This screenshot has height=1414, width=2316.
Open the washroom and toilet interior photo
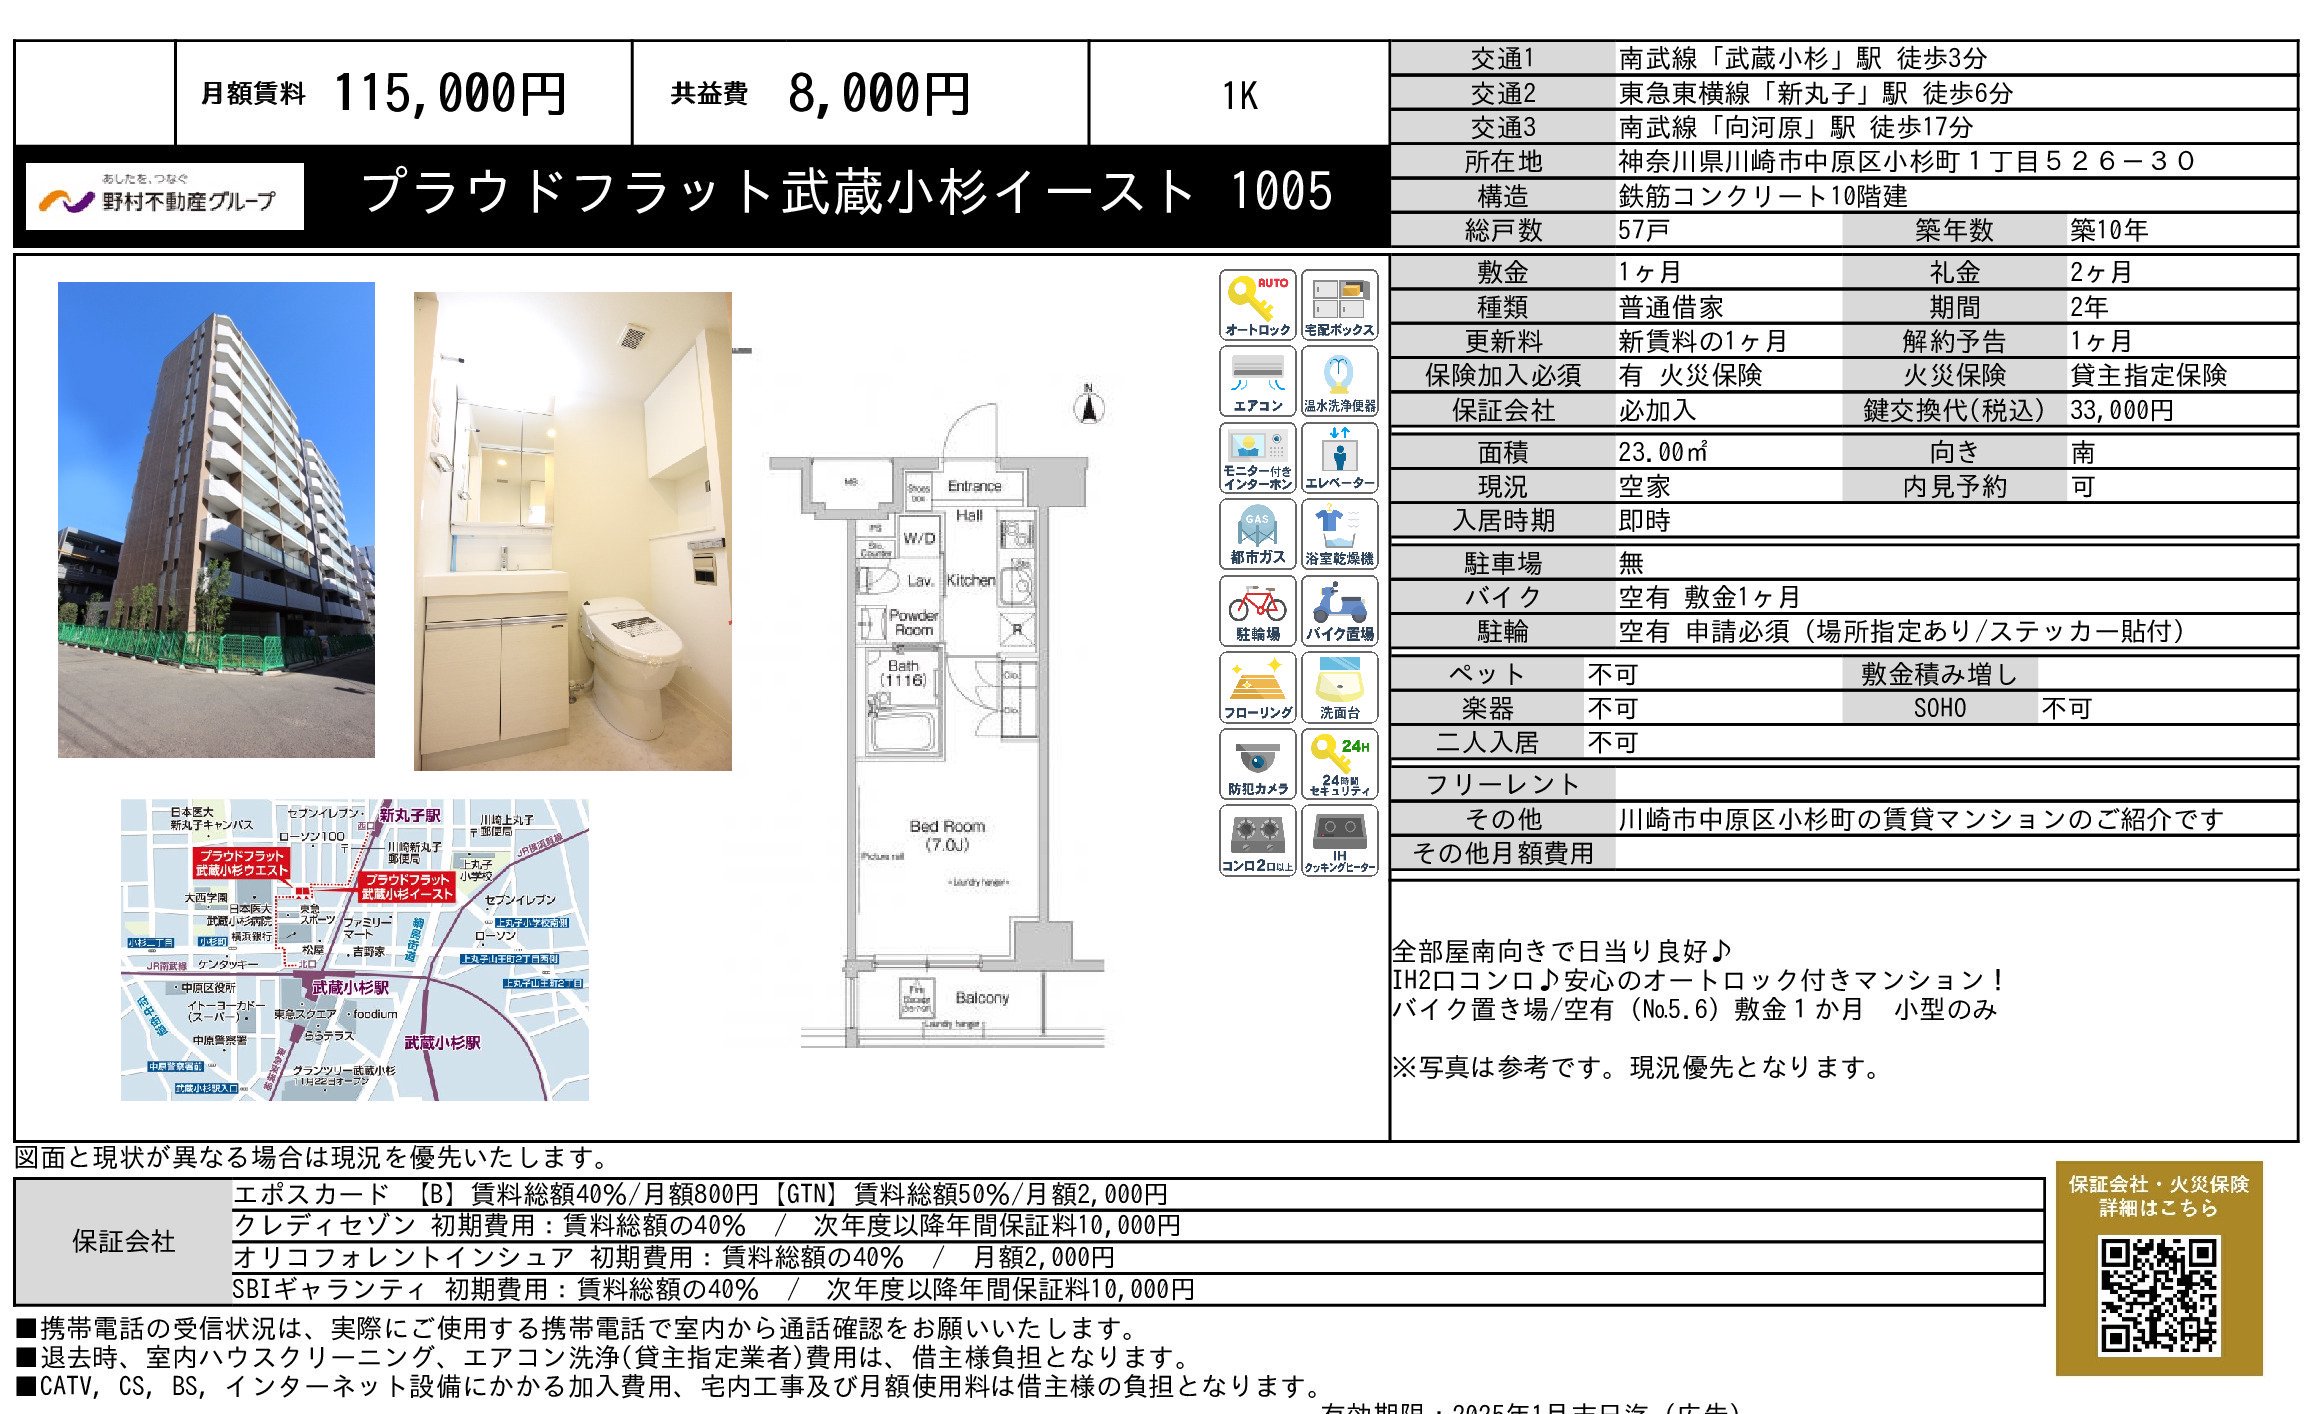pyautogui.click(x=573, y=531)
